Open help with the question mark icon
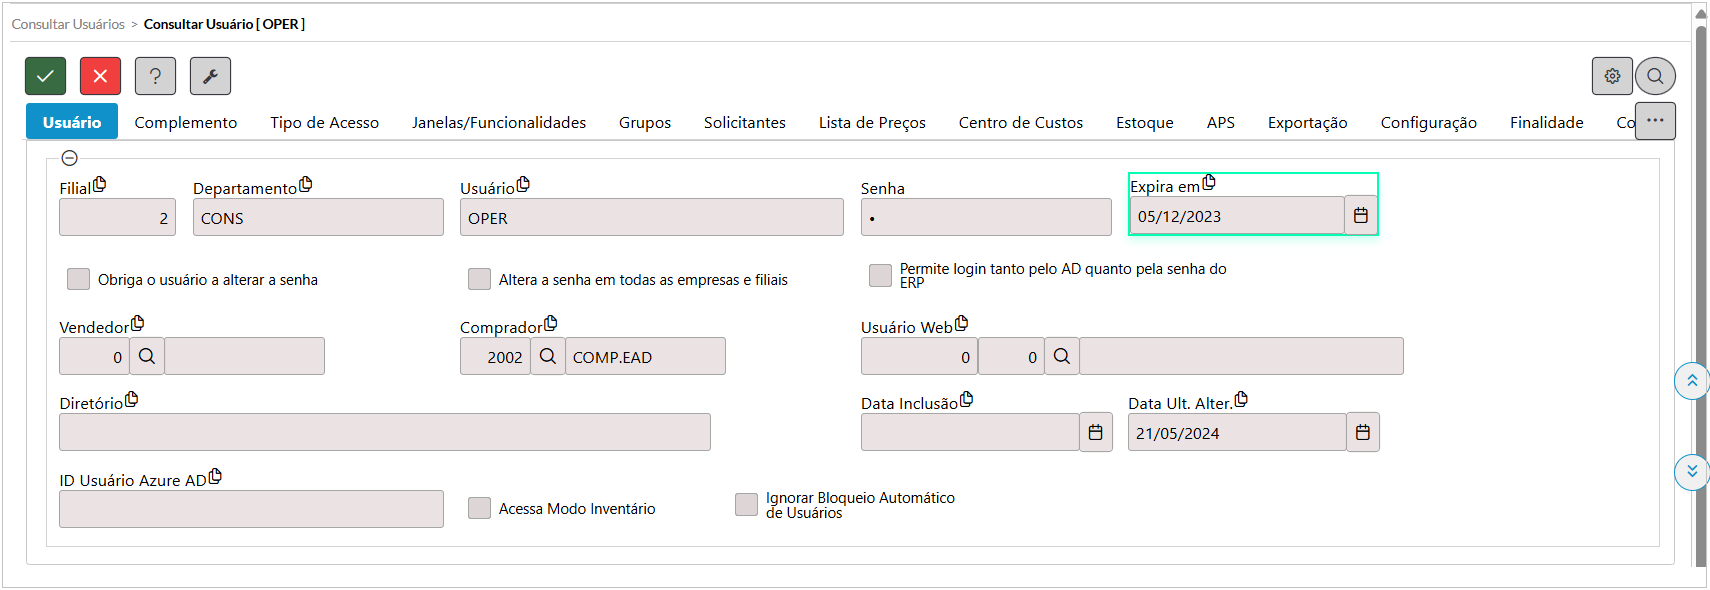 click(155, 76)
